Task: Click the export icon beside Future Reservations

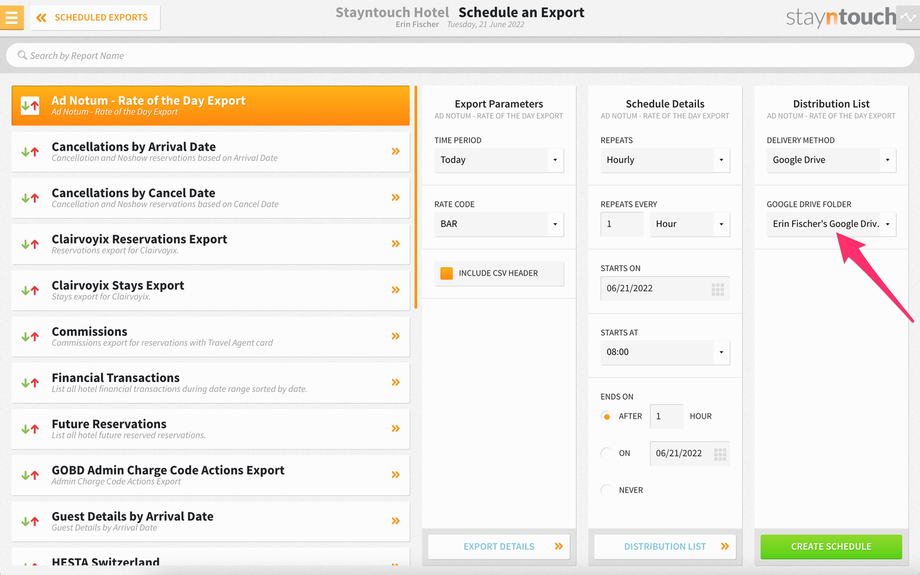Action: (30, 429)
